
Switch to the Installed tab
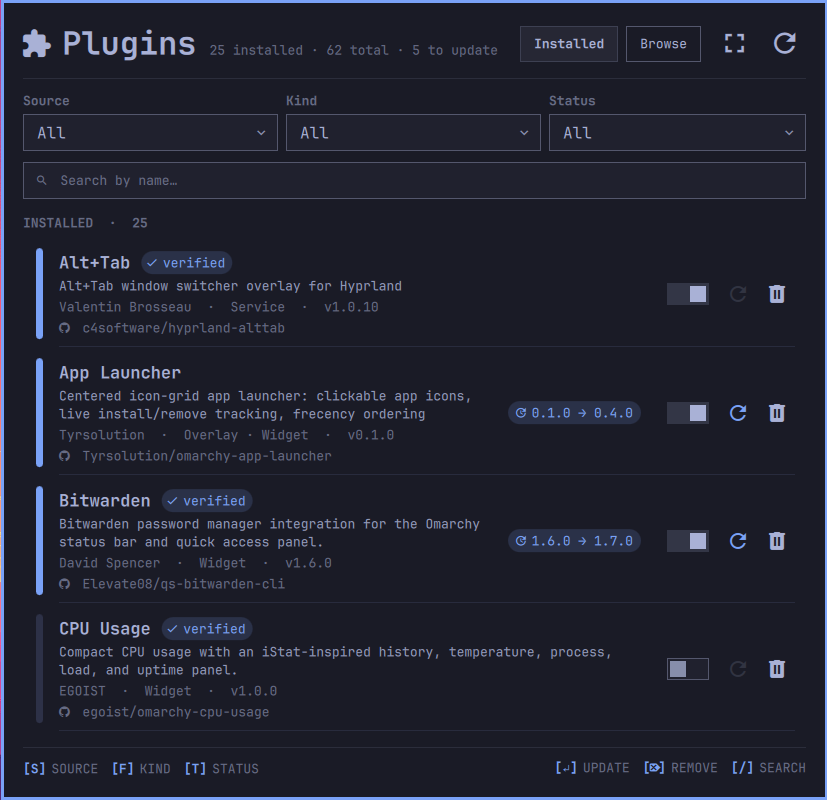point(569,44)
